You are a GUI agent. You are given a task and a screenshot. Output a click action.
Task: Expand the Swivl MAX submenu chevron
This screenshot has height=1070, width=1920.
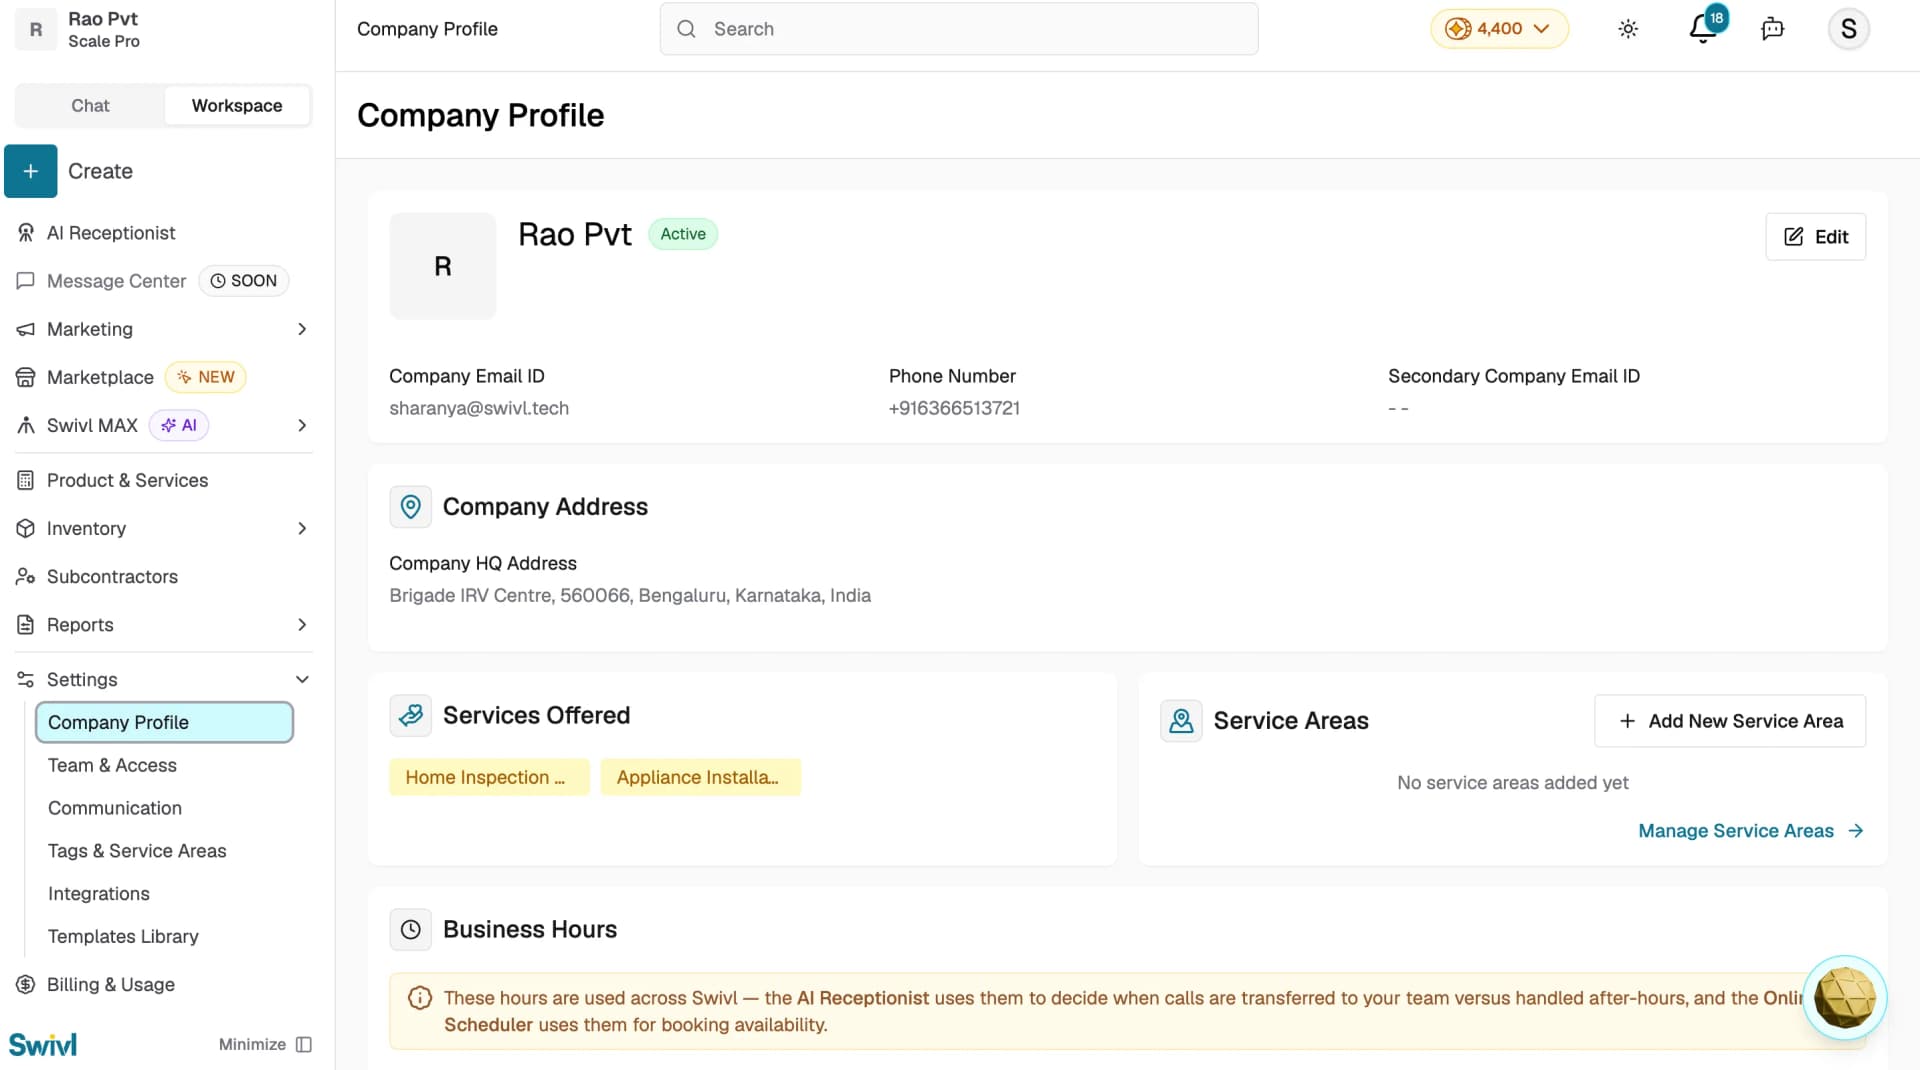coord(302,425)
